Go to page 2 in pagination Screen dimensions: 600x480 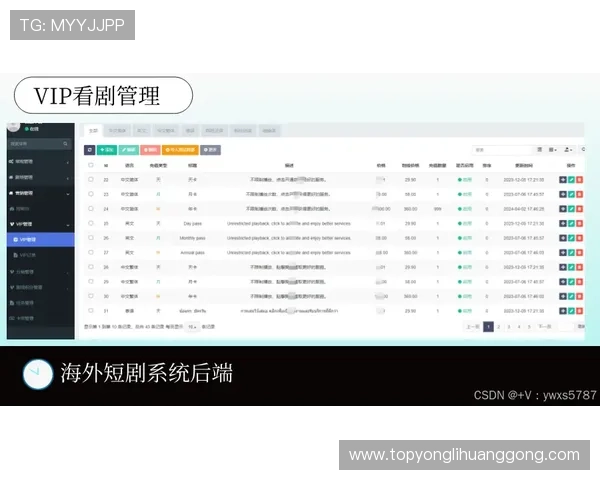coord(499,327)
